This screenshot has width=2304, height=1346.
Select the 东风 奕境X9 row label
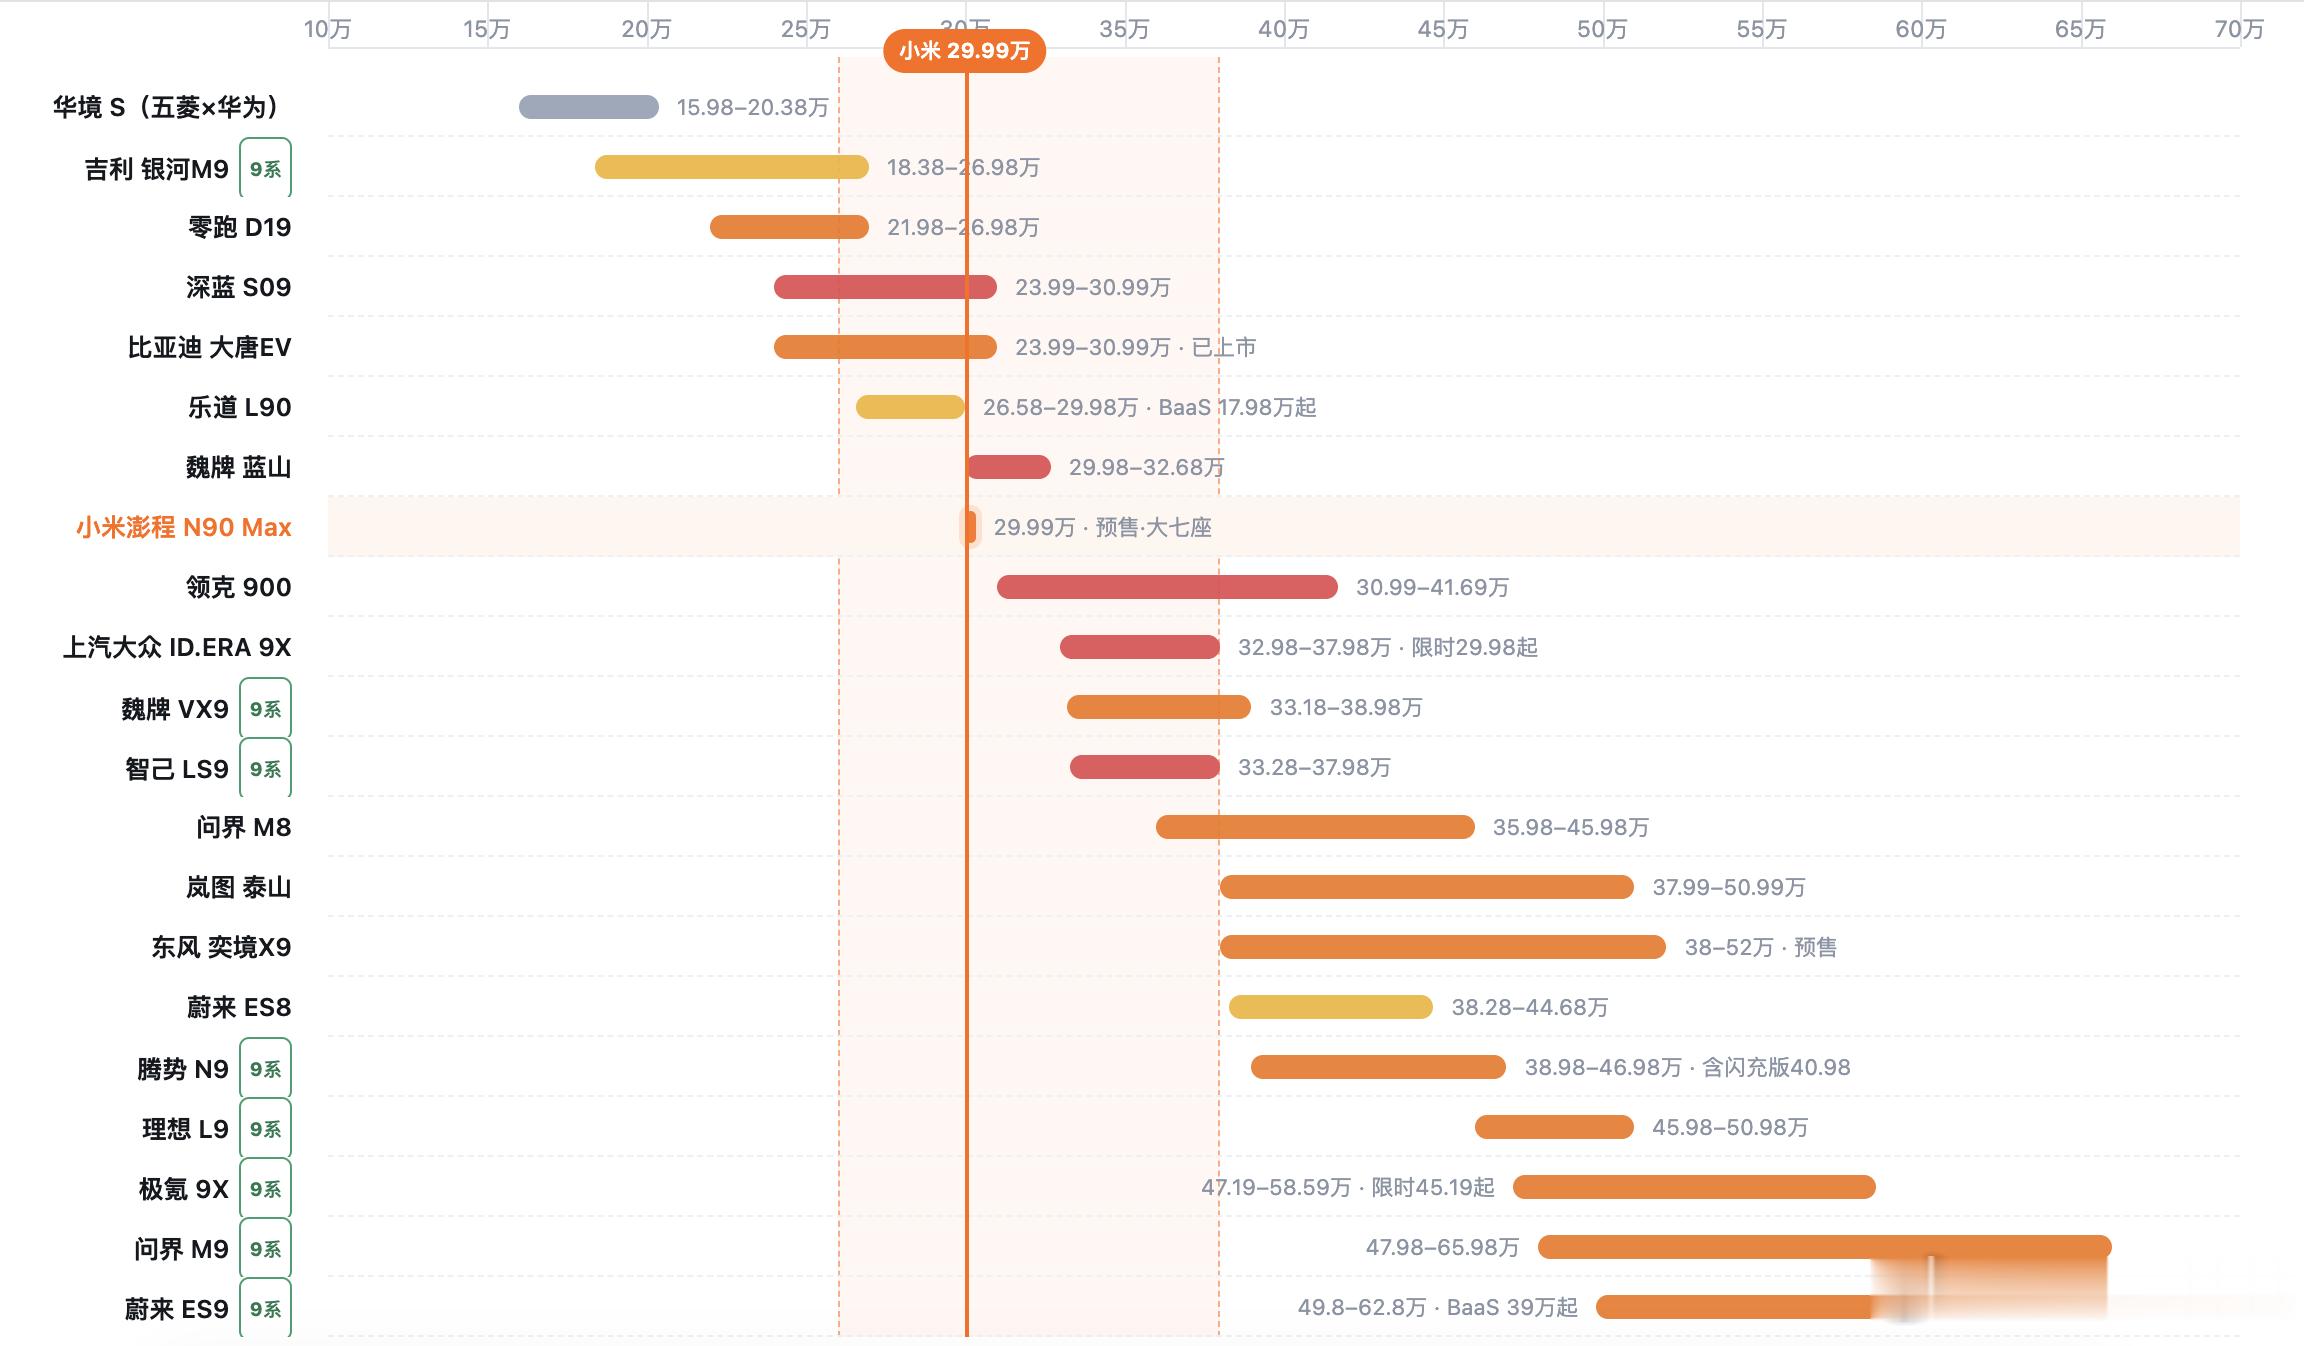coord(222,947)
